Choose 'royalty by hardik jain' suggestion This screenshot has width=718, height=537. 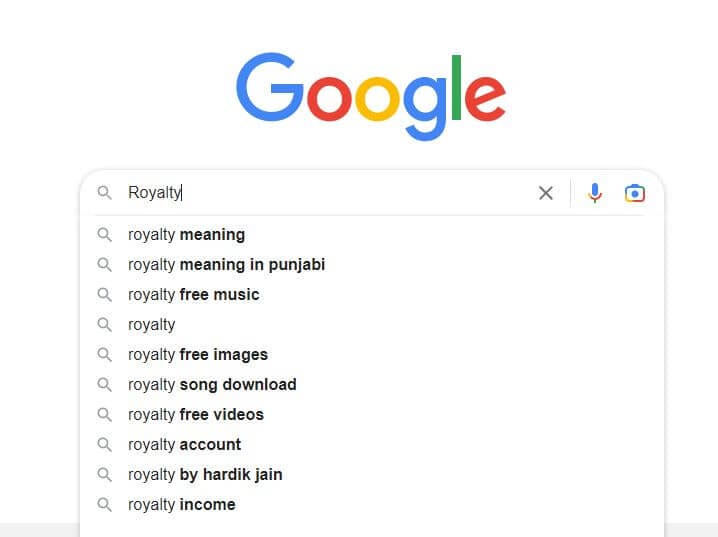click(x=372, y=474)
